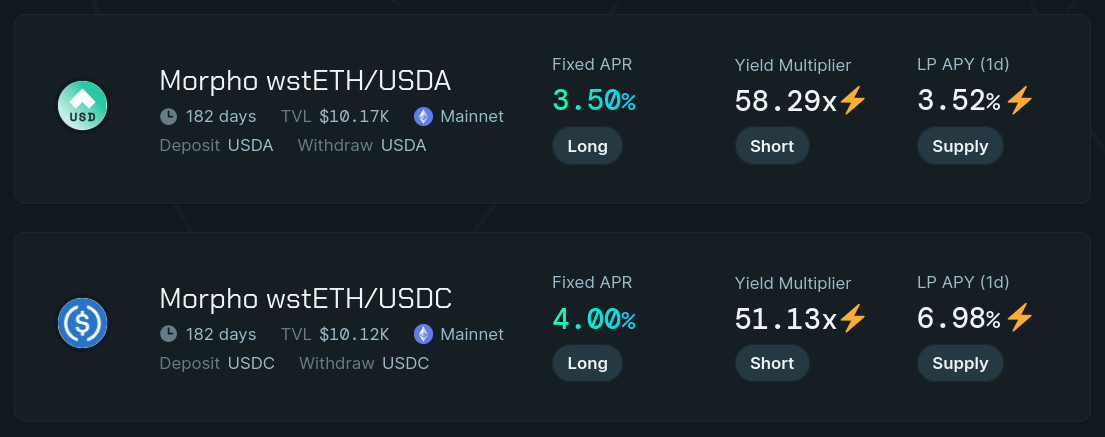The height and width of the screenshot is (437, 1105).
Task: Click the lightning bolt next to 58.29x
Action: 853,101
